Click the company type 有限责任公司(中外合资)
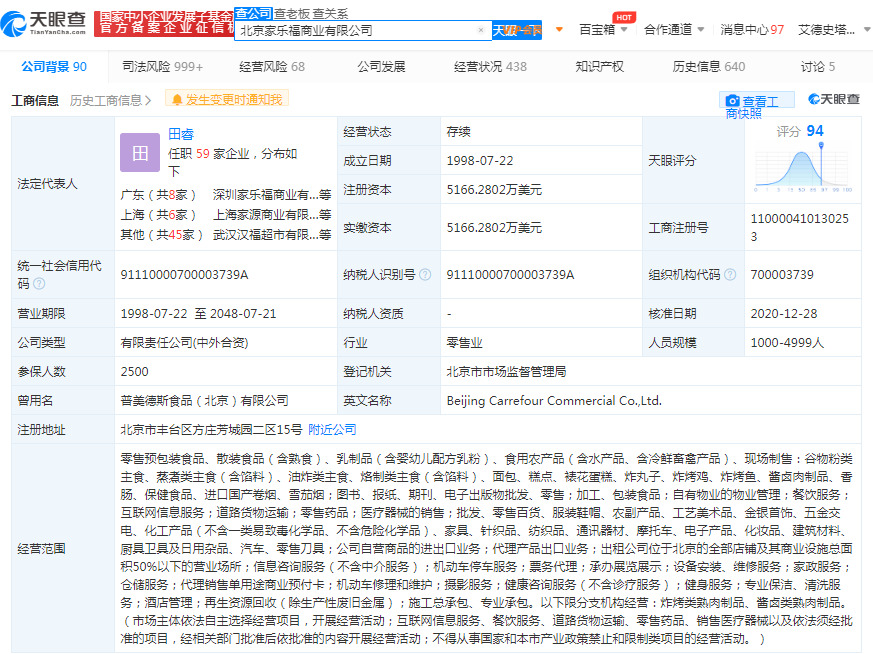 click(184, 342)
